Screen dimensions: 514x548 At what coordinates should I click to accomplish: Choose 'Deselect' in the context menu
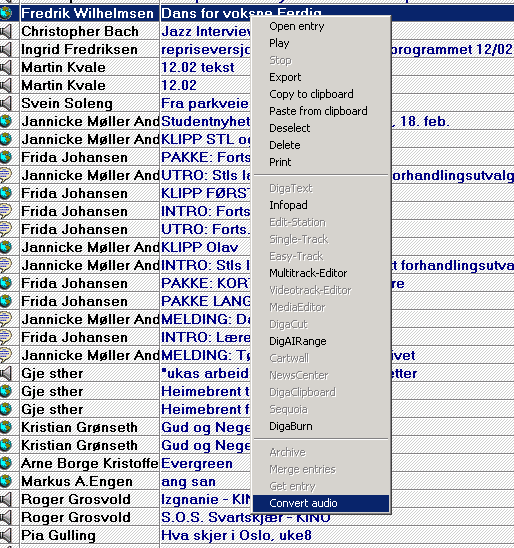321,128
